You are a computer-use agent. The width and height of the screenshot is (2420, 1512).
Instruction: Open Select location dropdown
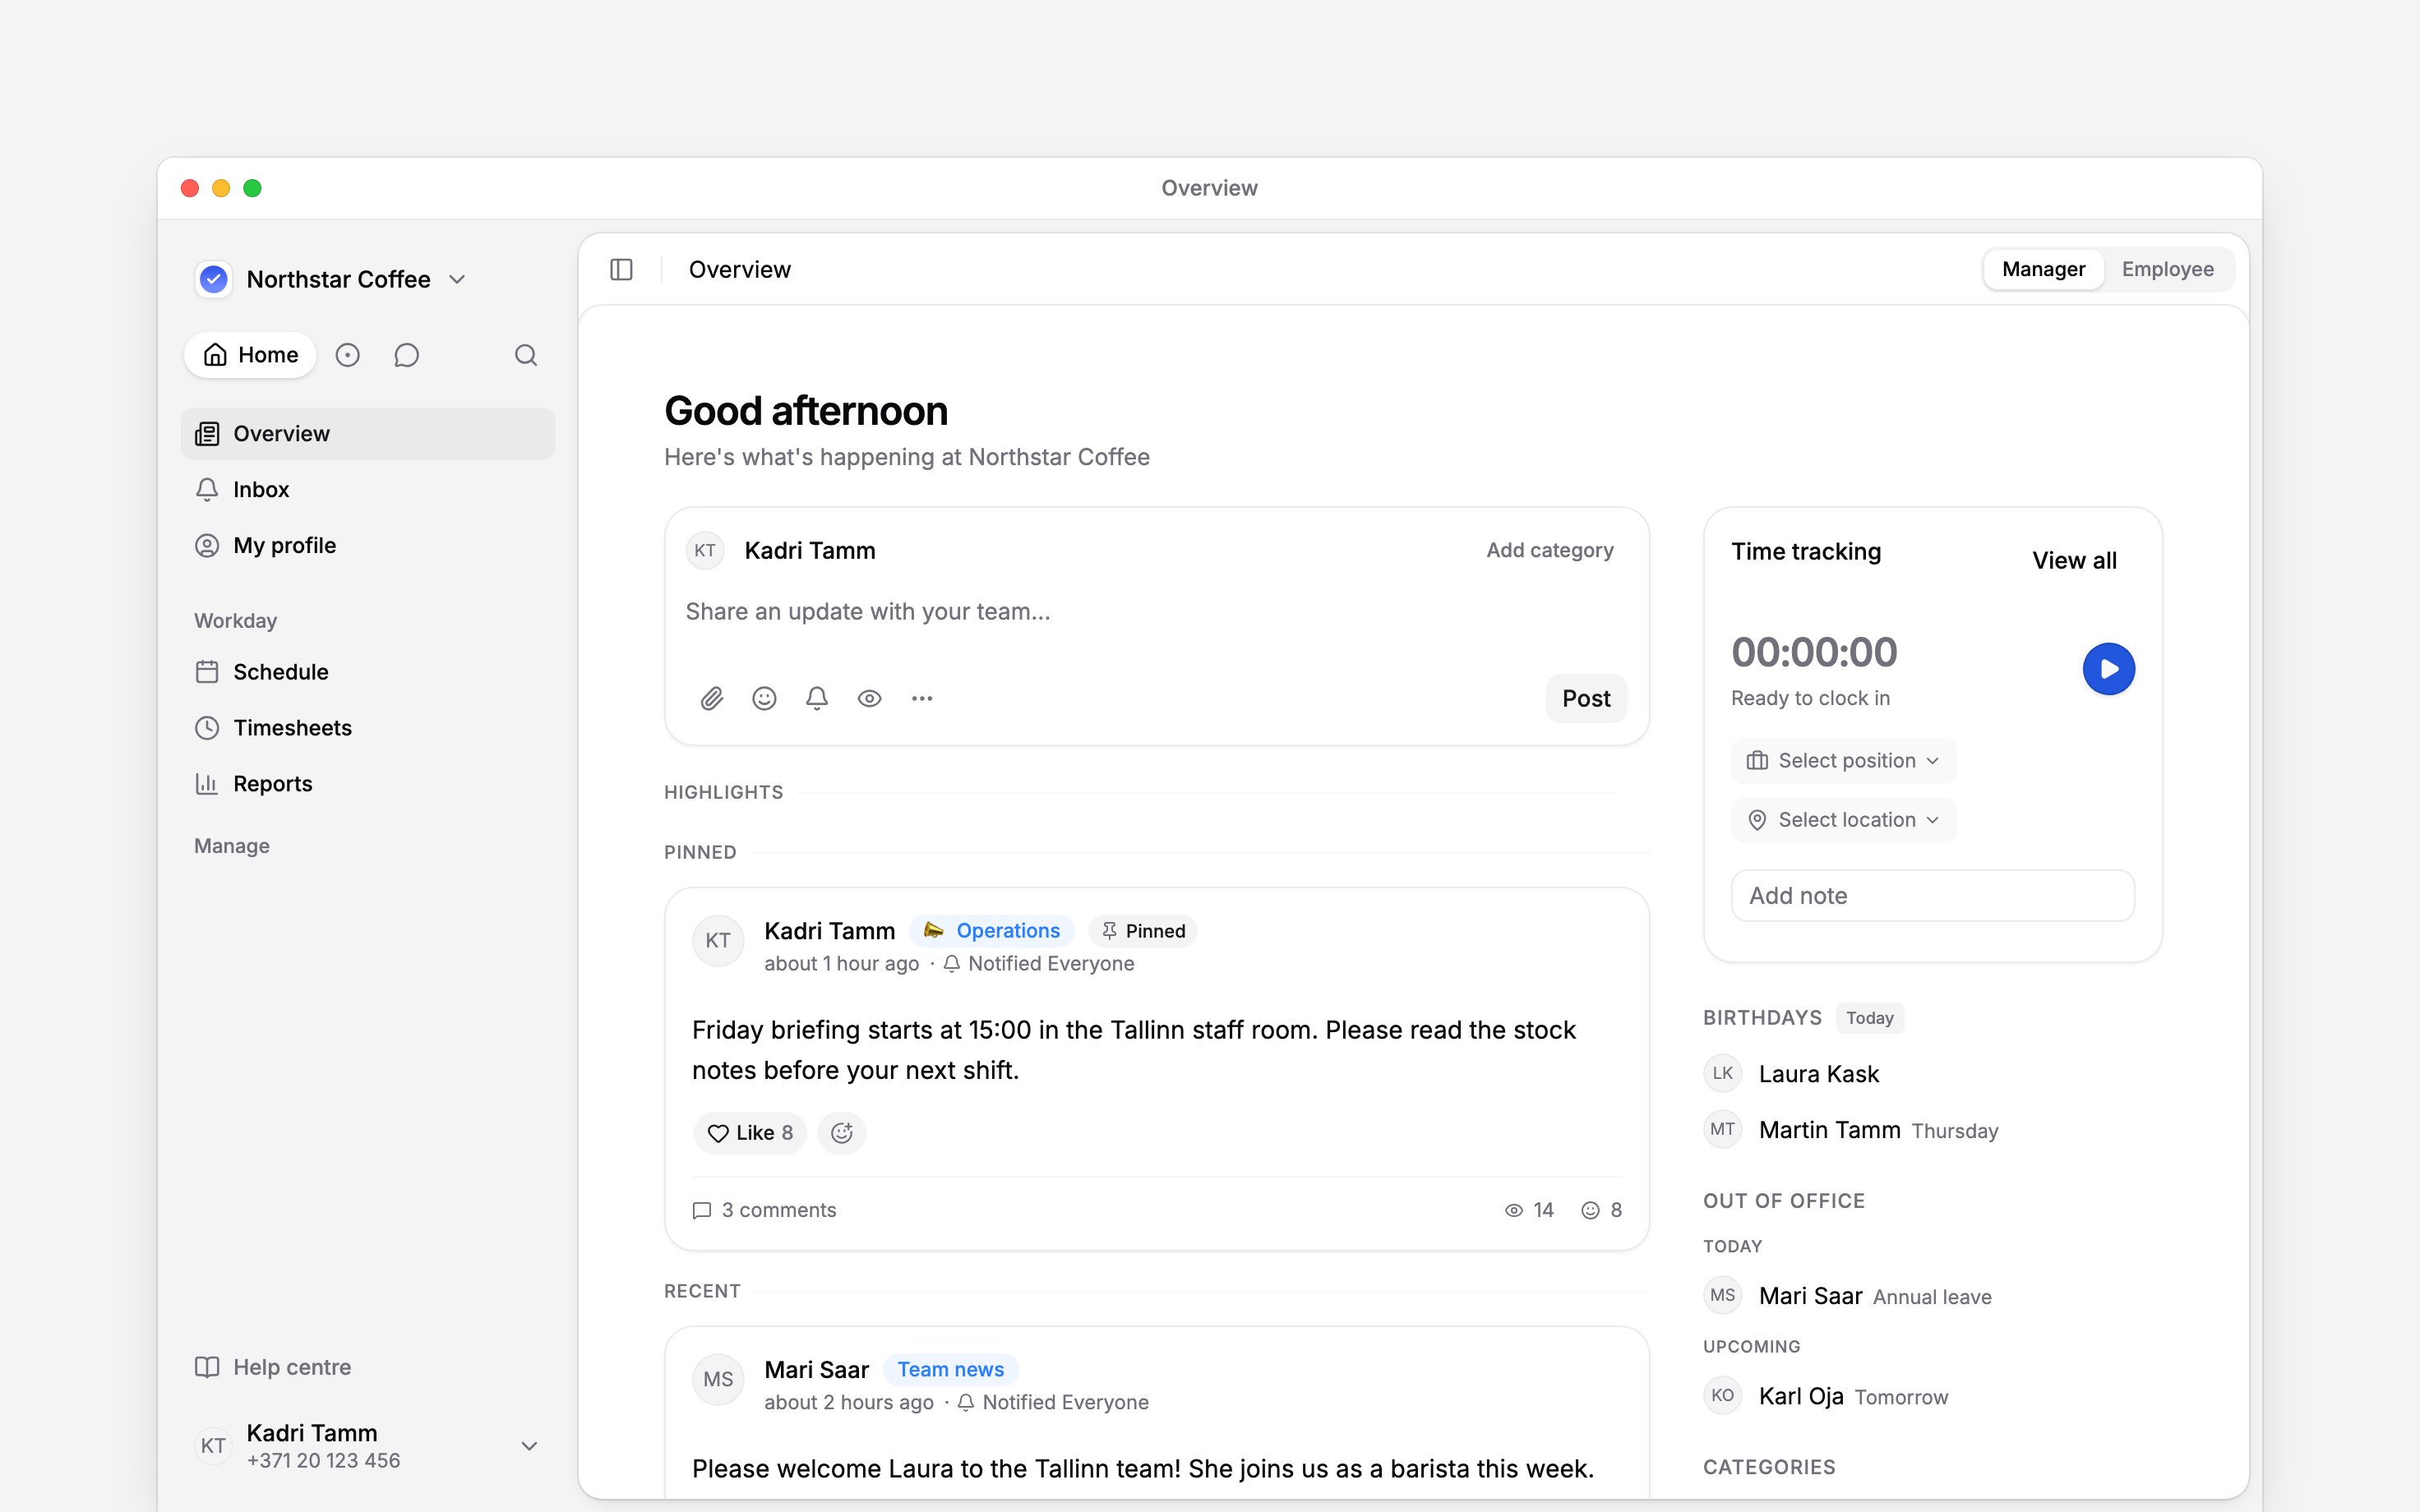pyautogui.click(x=1843, y=820)
